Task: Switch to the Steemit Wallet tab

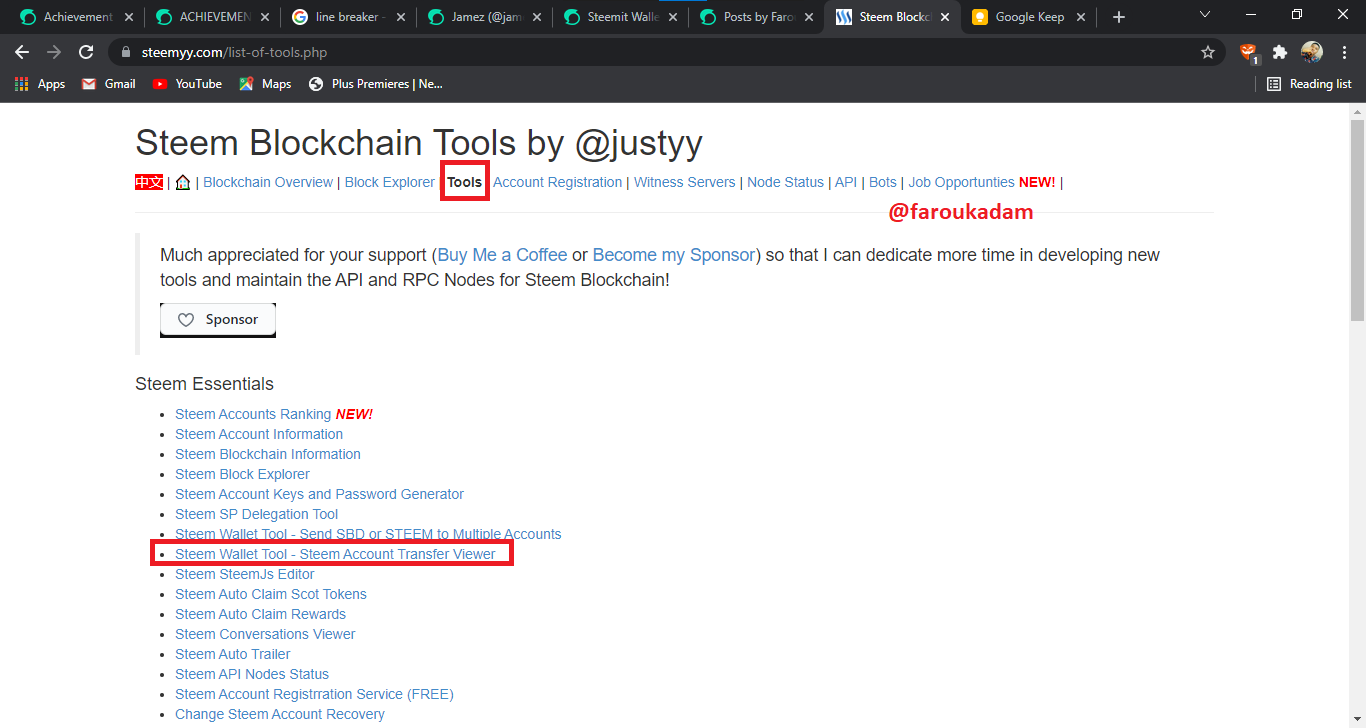Action: (620, 17)
